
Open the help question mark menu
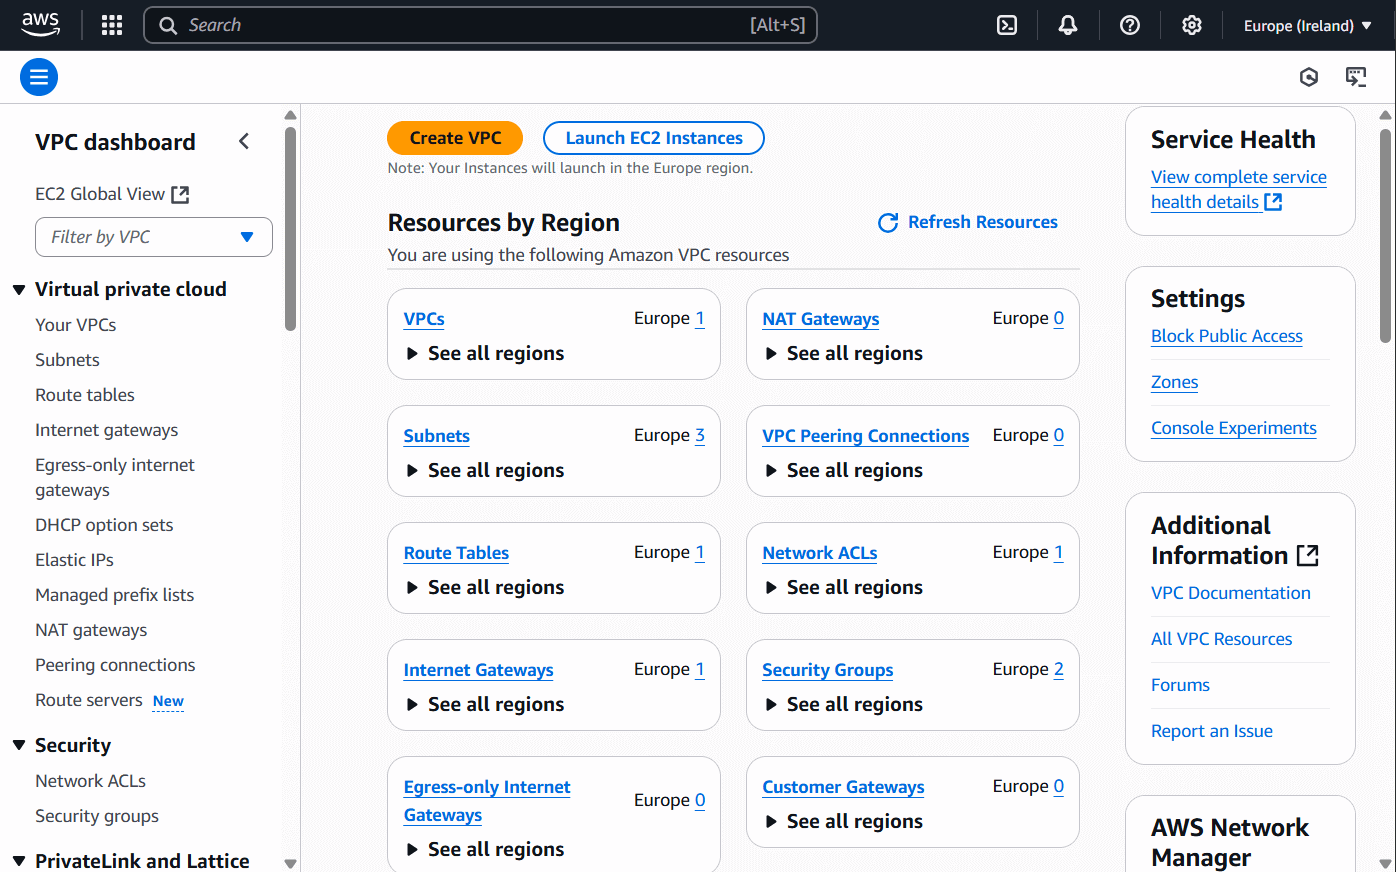tap(1130, 25)
